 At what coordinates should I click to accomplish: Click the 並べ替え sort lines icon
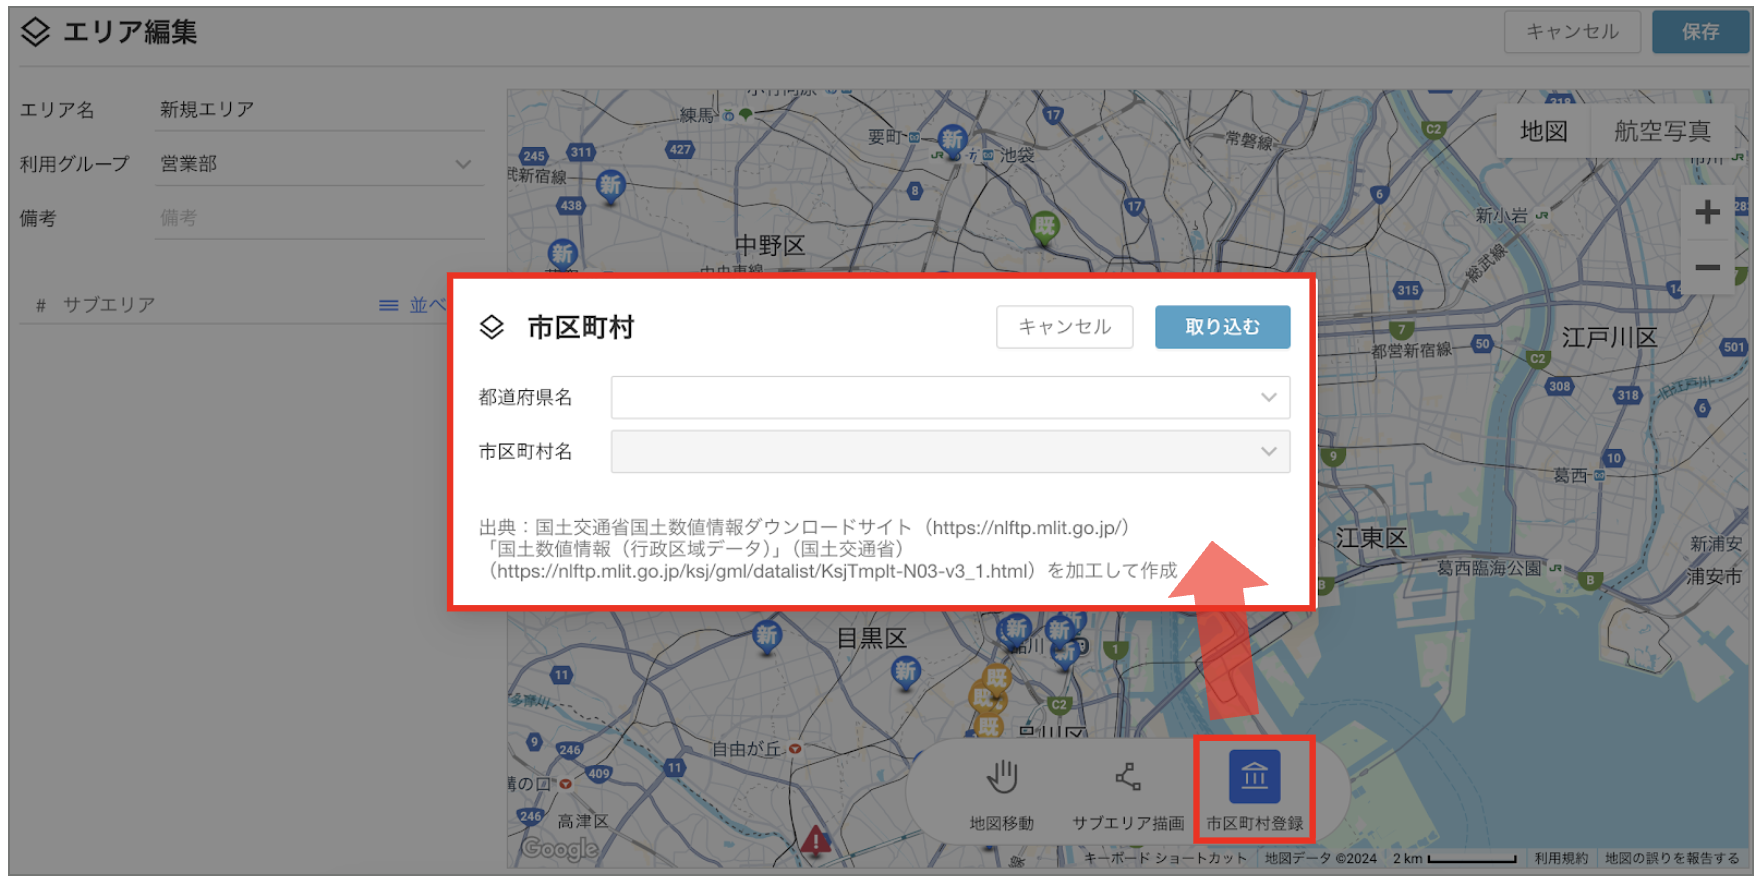pos(389,305)
